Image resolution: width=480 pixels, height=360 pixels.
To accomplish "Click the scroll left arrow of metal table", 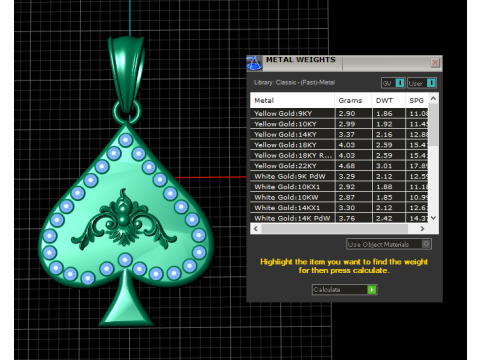I will point(256,229).
